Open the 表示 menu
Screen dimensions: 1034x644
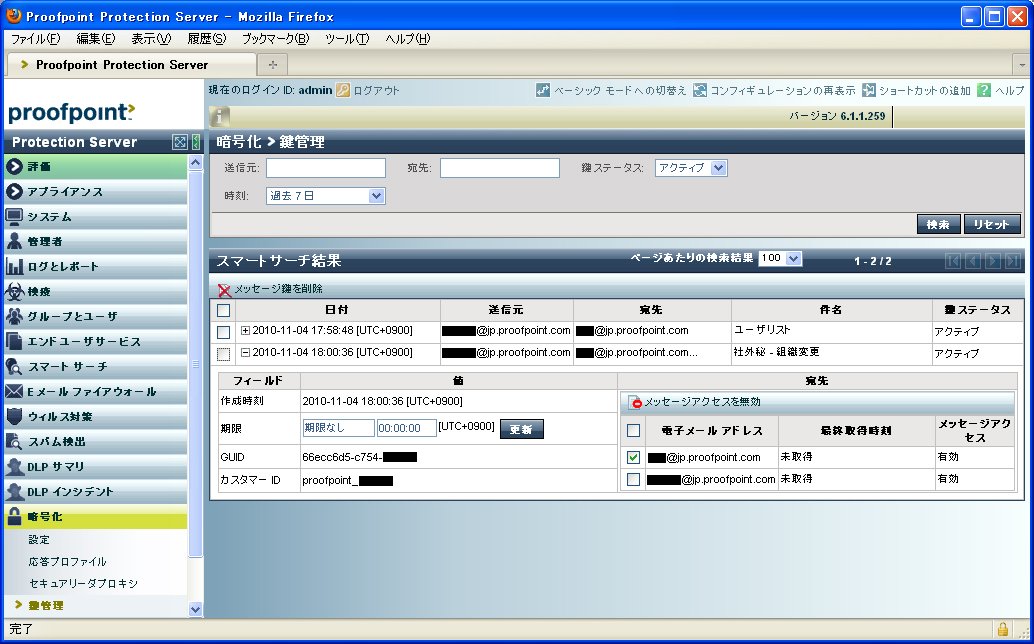[x=151, y=39]
